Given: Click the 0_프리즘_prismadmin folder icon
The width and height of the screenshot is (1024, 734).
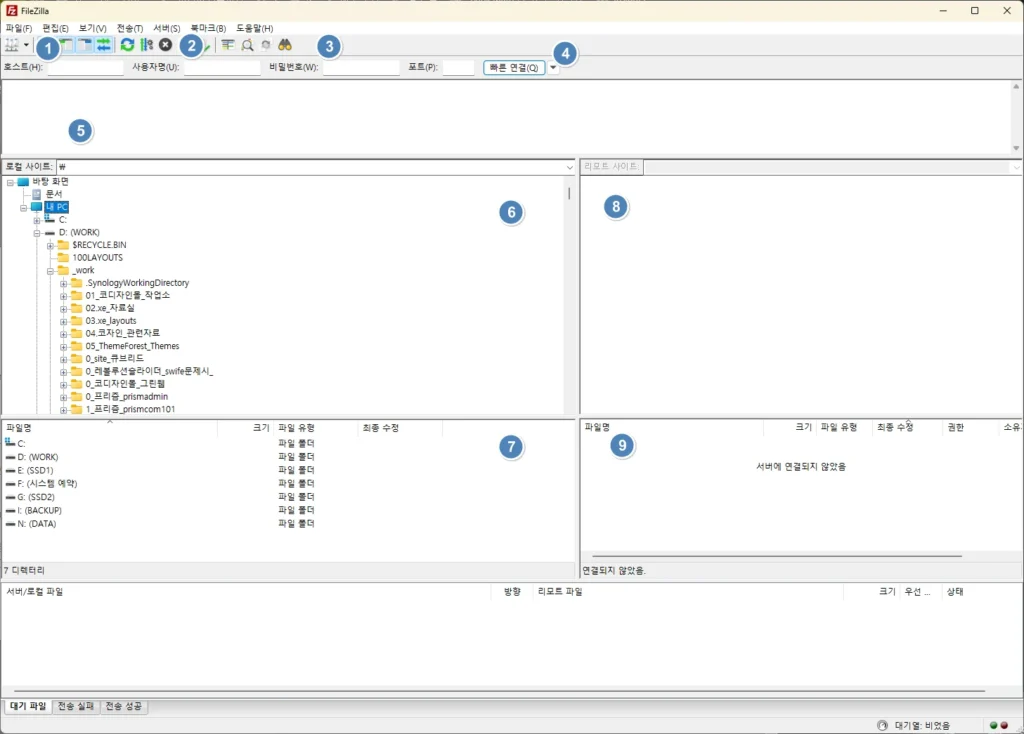Looking at the screenshot, I should pyautogui.click(x=76, y=396).
